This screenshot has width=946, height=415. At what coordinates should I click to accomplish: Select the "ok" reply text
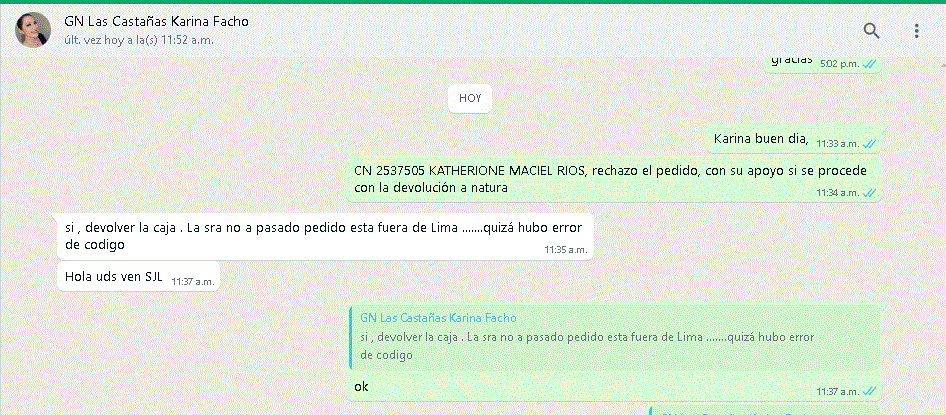(x=361, y=385)
